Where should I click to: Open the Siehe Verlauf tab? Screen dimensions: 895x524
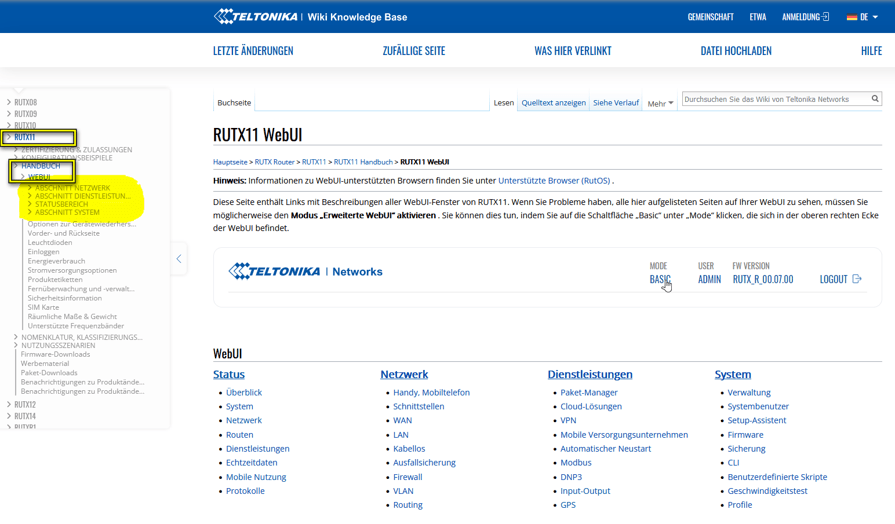(x=615, y=103)
